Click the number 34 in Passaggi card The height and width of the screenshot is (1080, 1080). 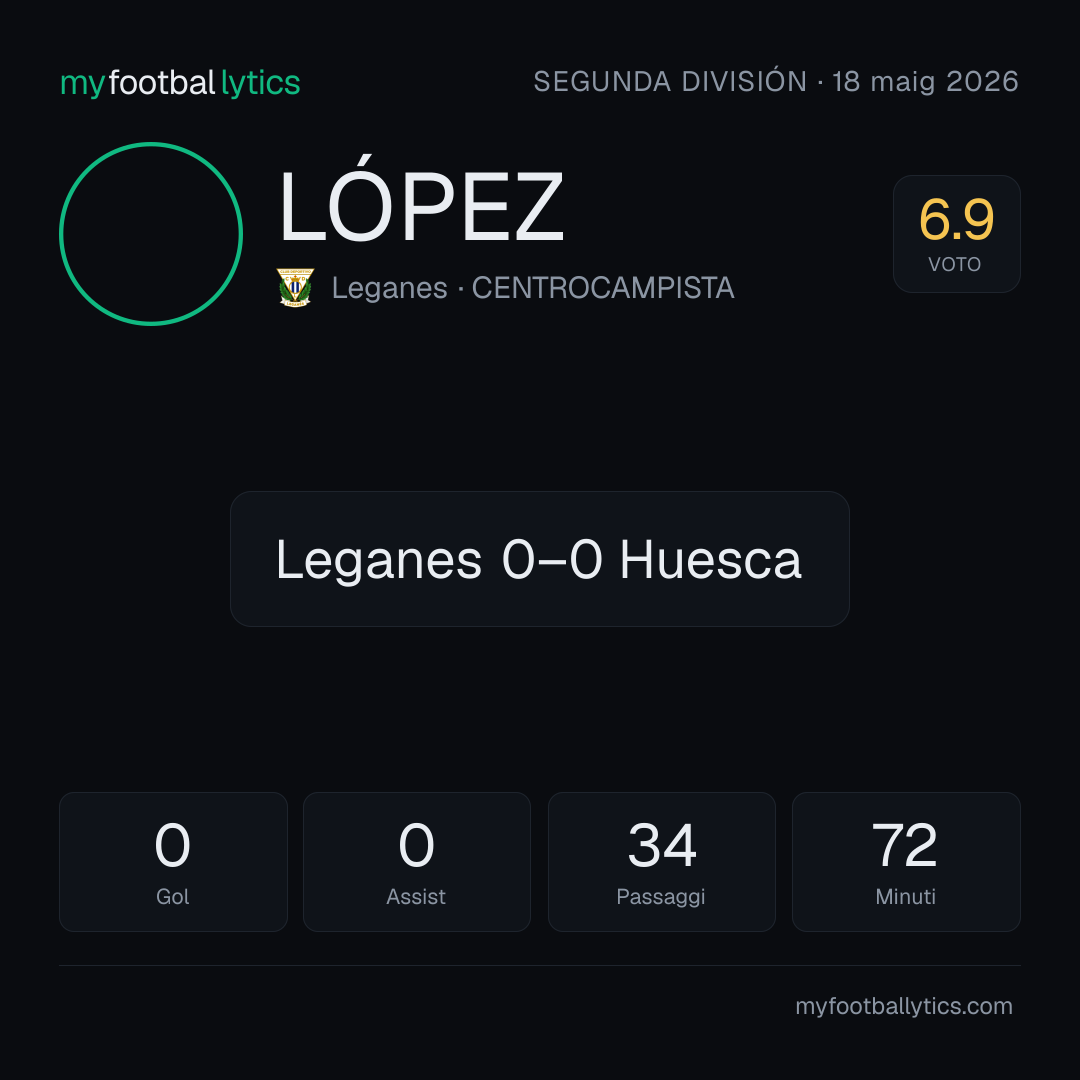click(662, 845)
